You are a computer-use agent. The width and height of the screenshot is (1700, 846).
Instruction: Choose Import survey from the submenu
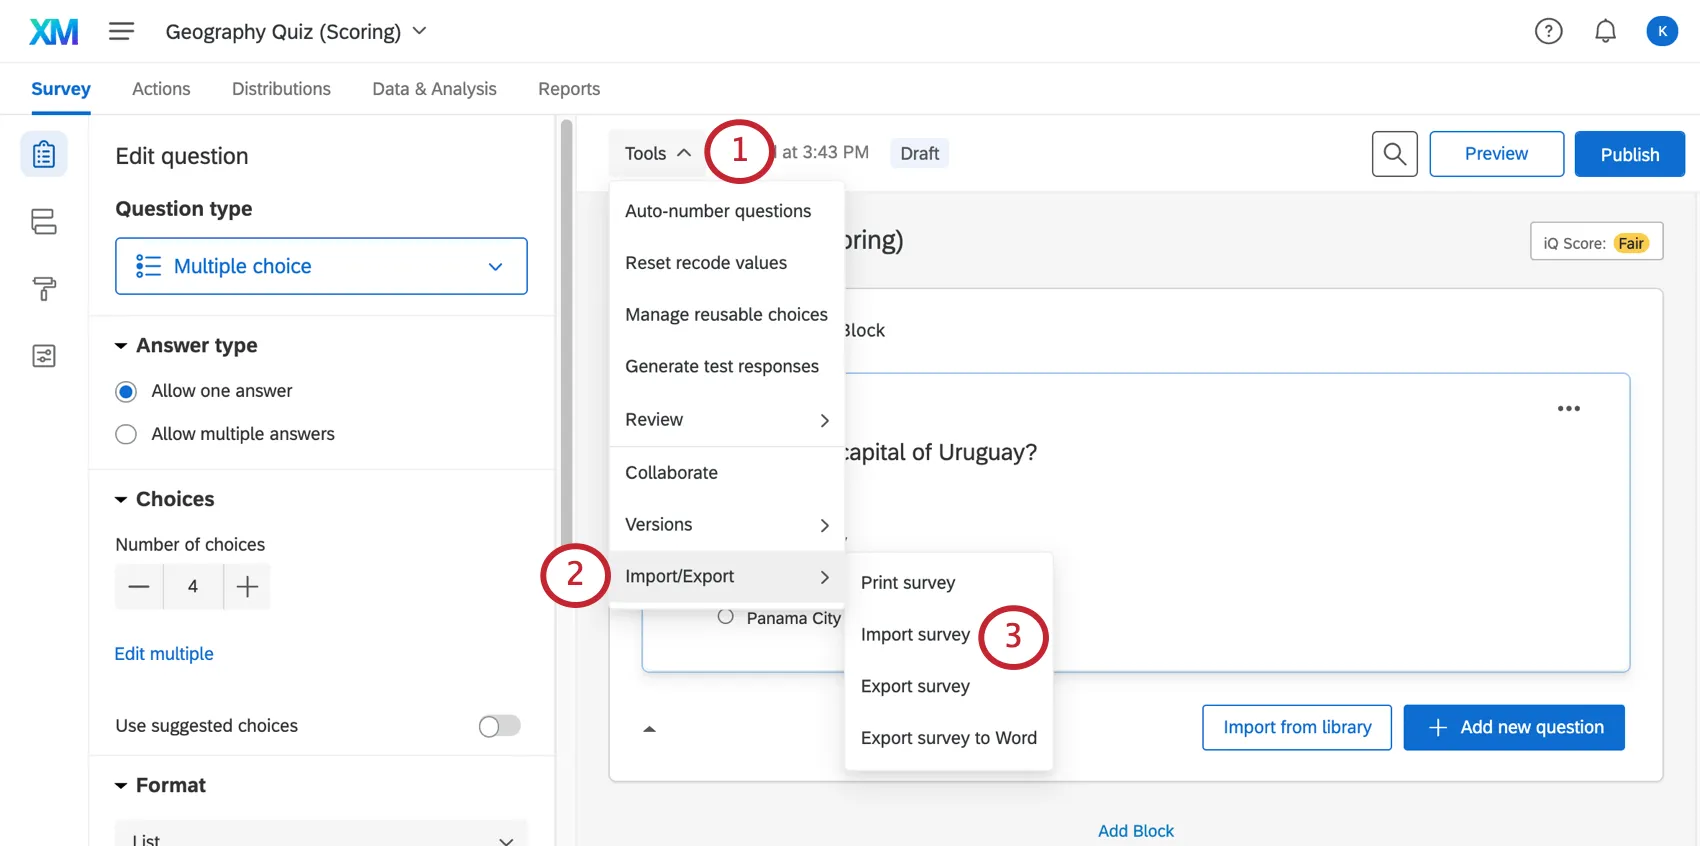pos(915,635)
